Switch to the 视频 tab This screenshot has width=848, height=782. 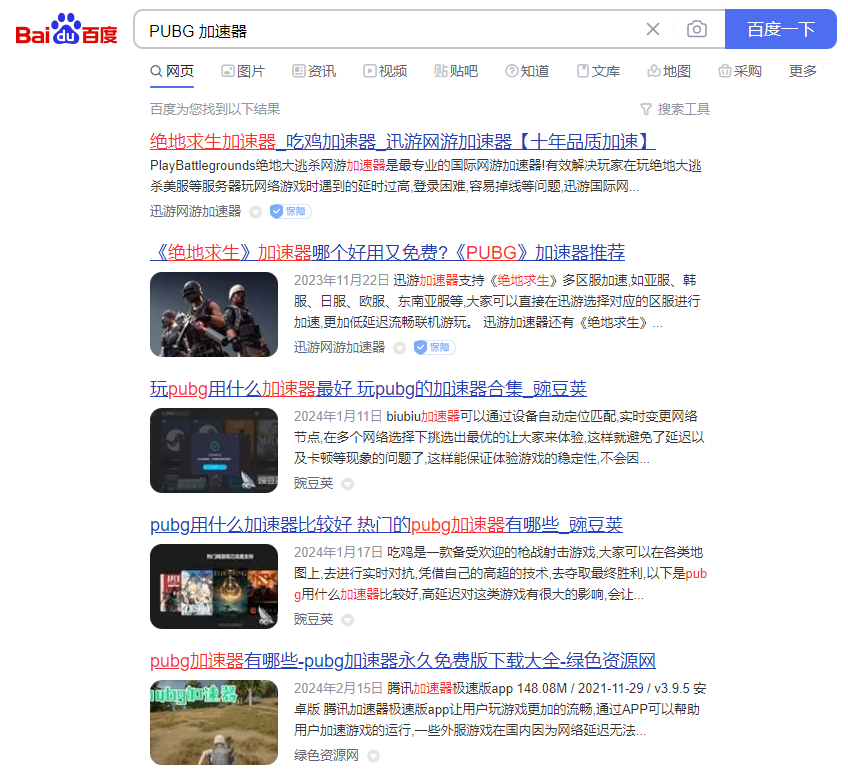click(x=385, y=71)
